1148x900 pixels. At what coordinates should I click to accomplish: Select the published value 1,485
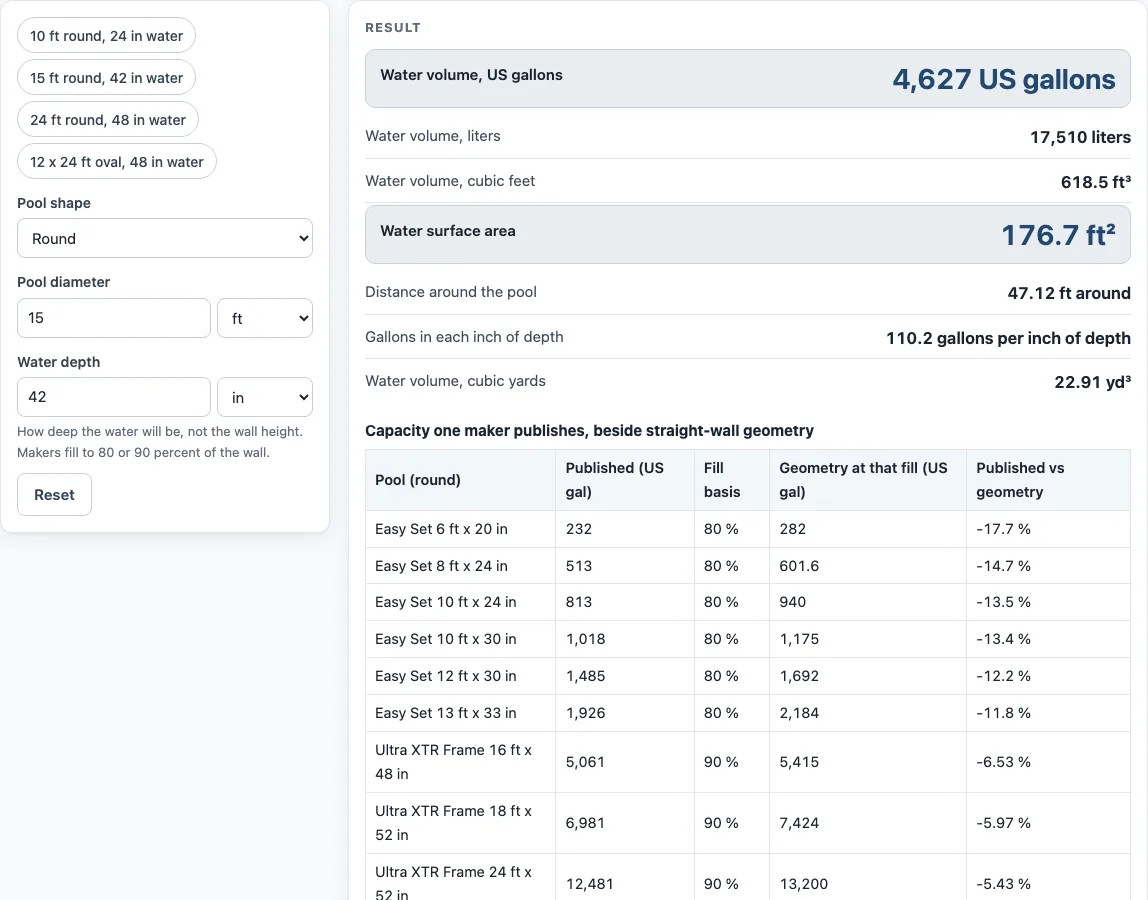click(585, 676)
